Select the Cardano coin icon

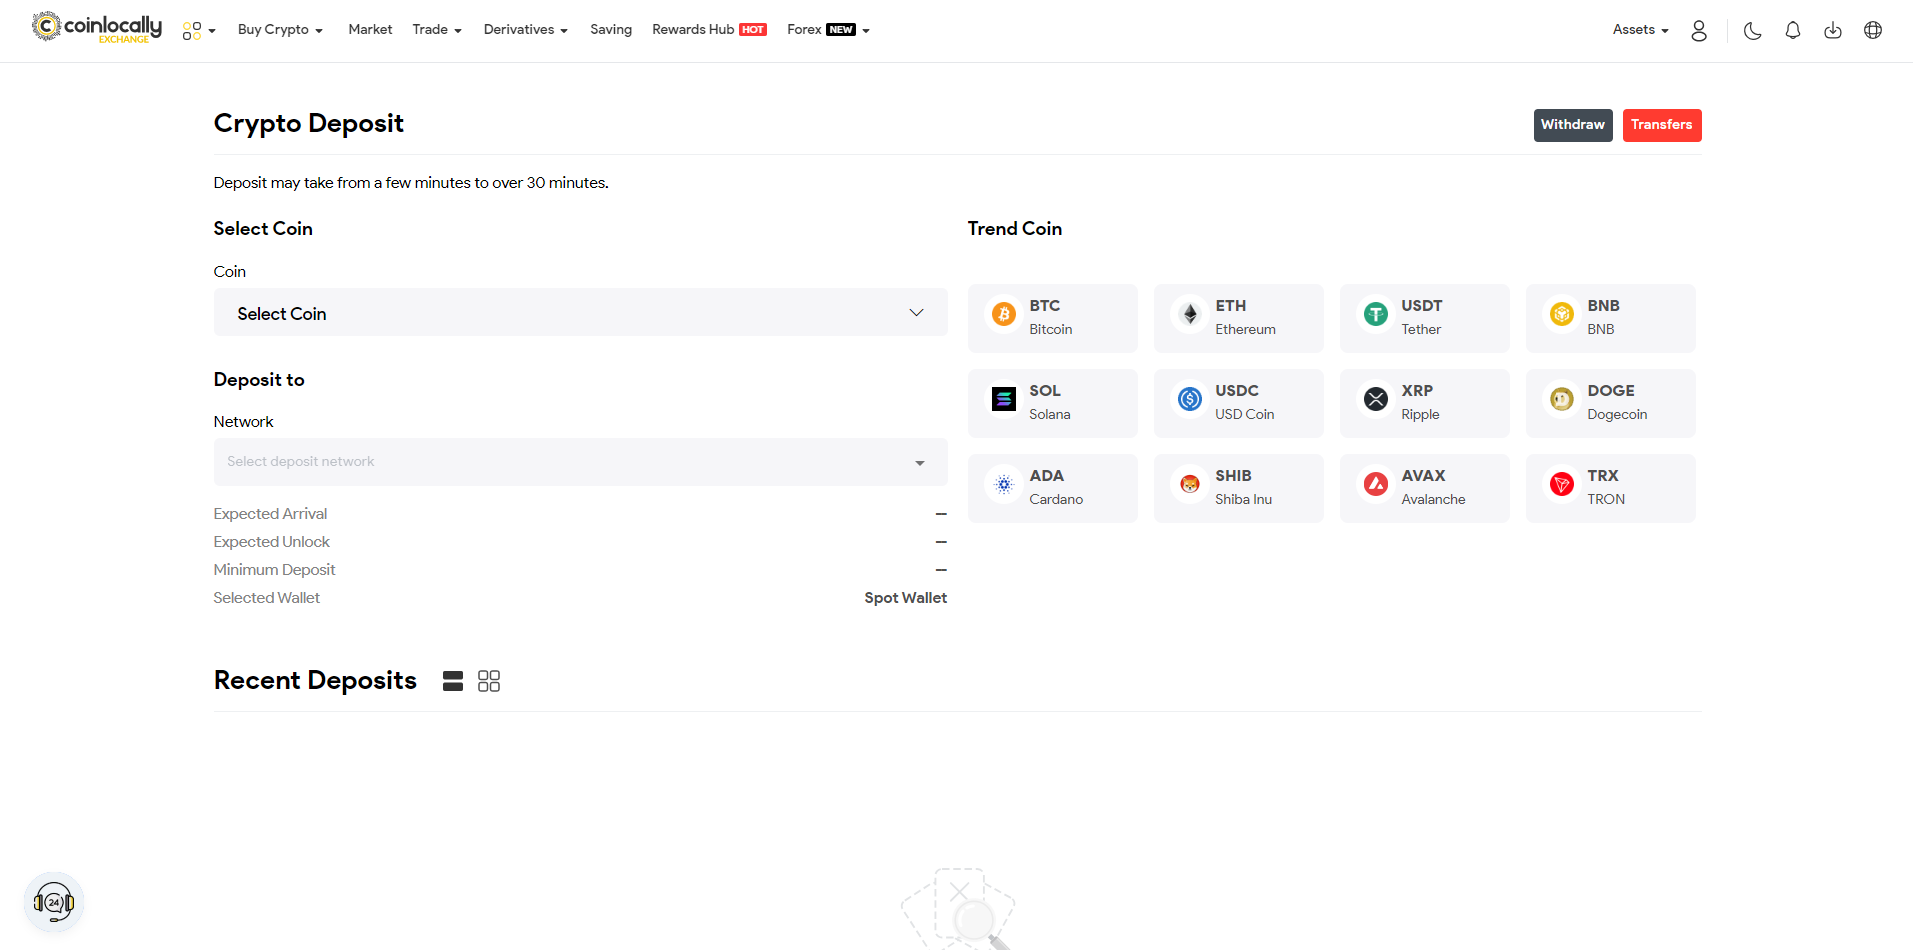[x=1003, y=485]
